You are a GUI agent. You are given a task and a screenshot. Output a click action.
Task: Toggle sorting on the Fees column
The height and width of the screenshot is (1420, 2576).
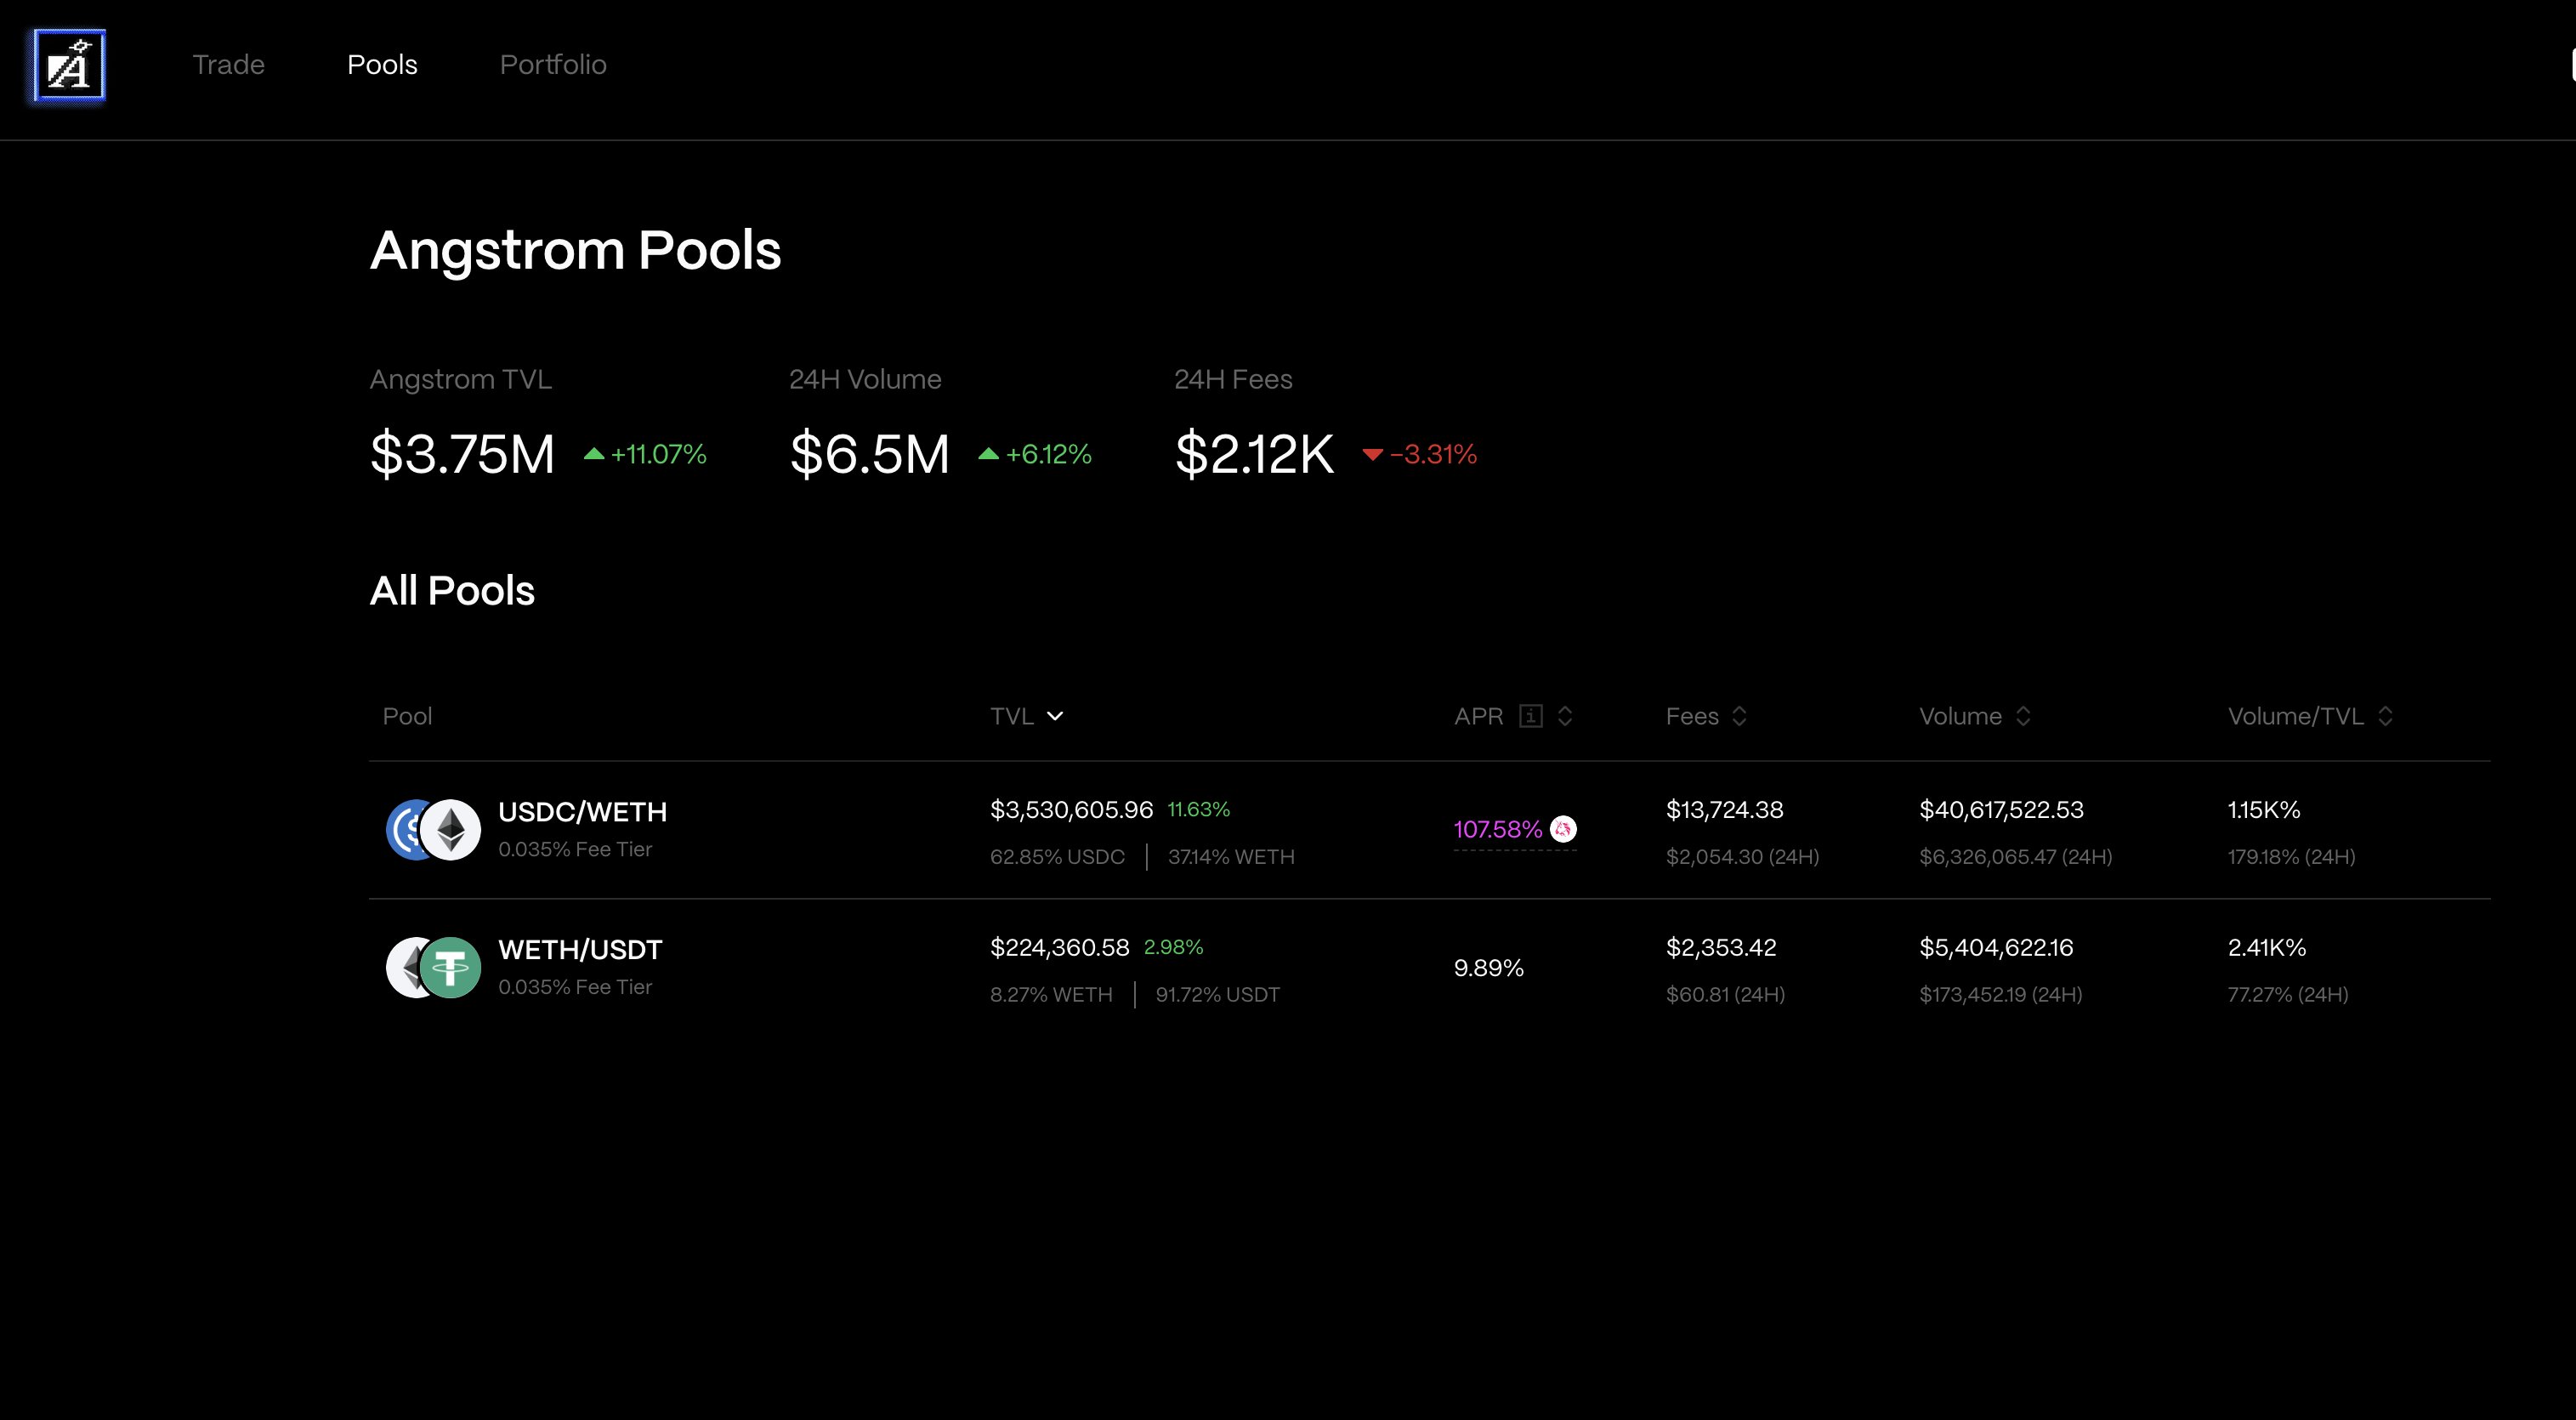pyautogui.click(x=1738, y=716)
